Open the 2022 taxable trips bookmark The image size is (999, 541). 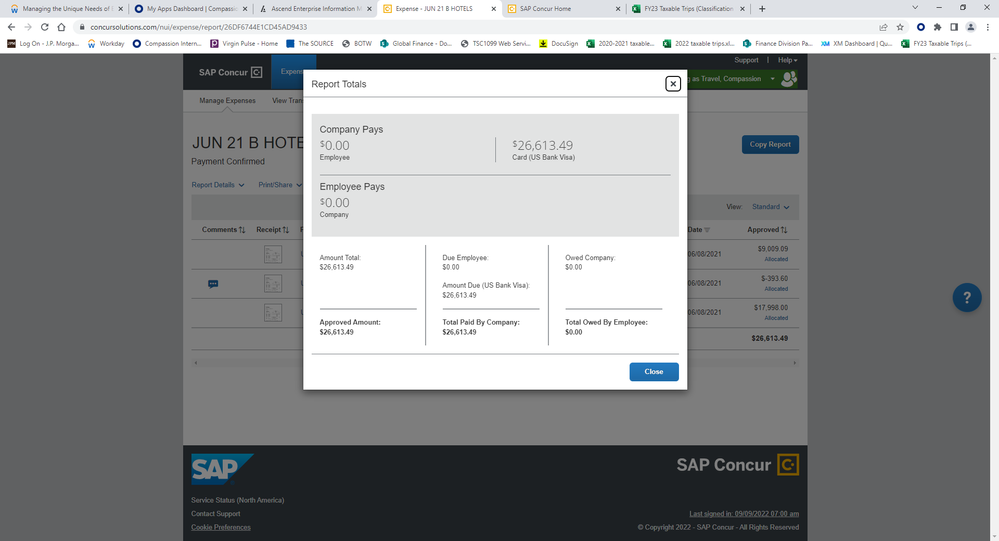click(x=698, y=43)
